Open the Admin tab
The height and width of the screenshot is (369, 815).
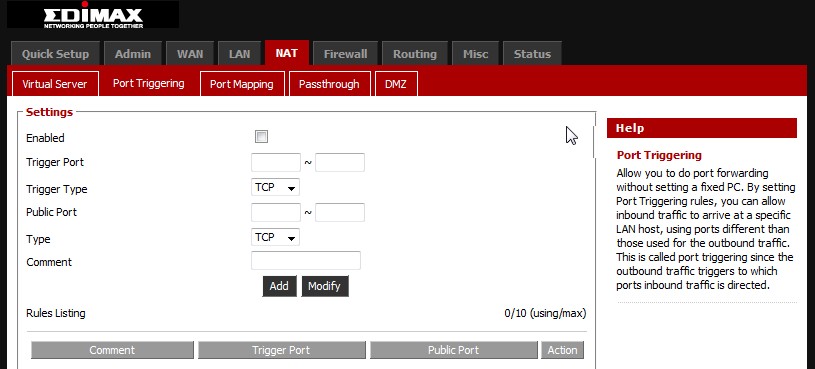click(x=133, y=54)
